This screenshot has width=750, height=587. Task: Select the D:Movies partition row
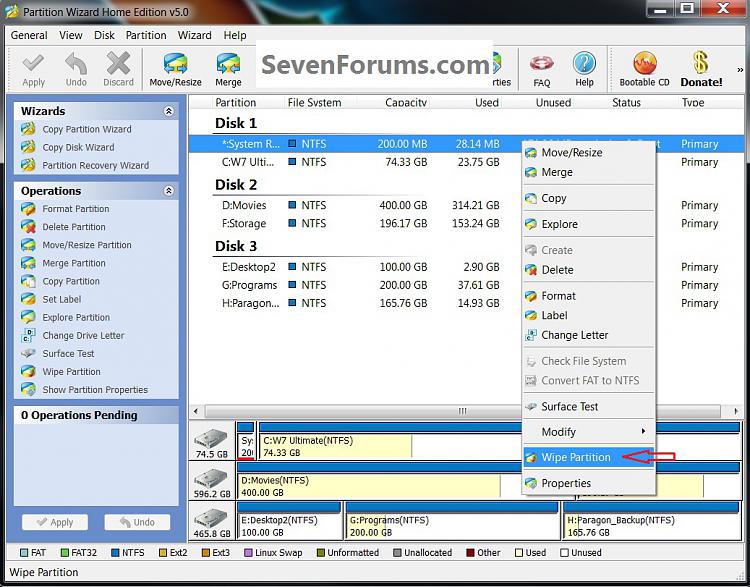[466, 205]
